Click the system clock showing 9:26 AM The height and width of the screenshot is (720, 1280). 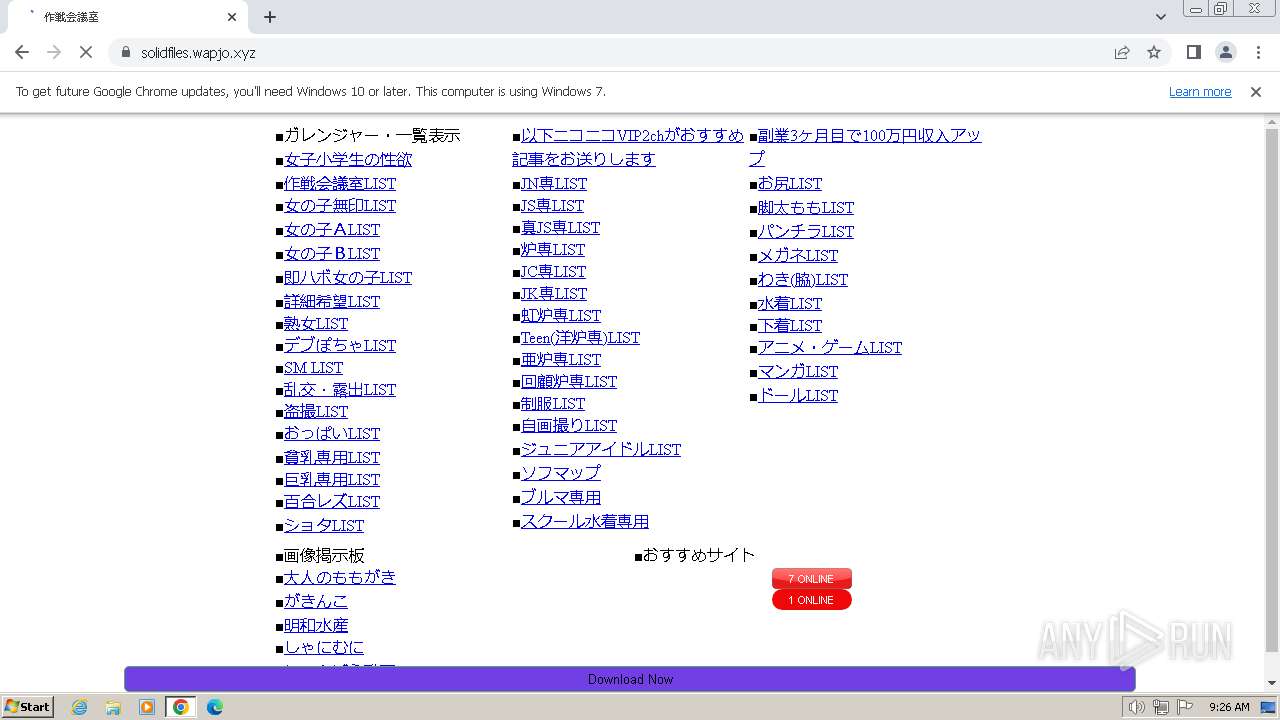click(x=1229, y=707)
